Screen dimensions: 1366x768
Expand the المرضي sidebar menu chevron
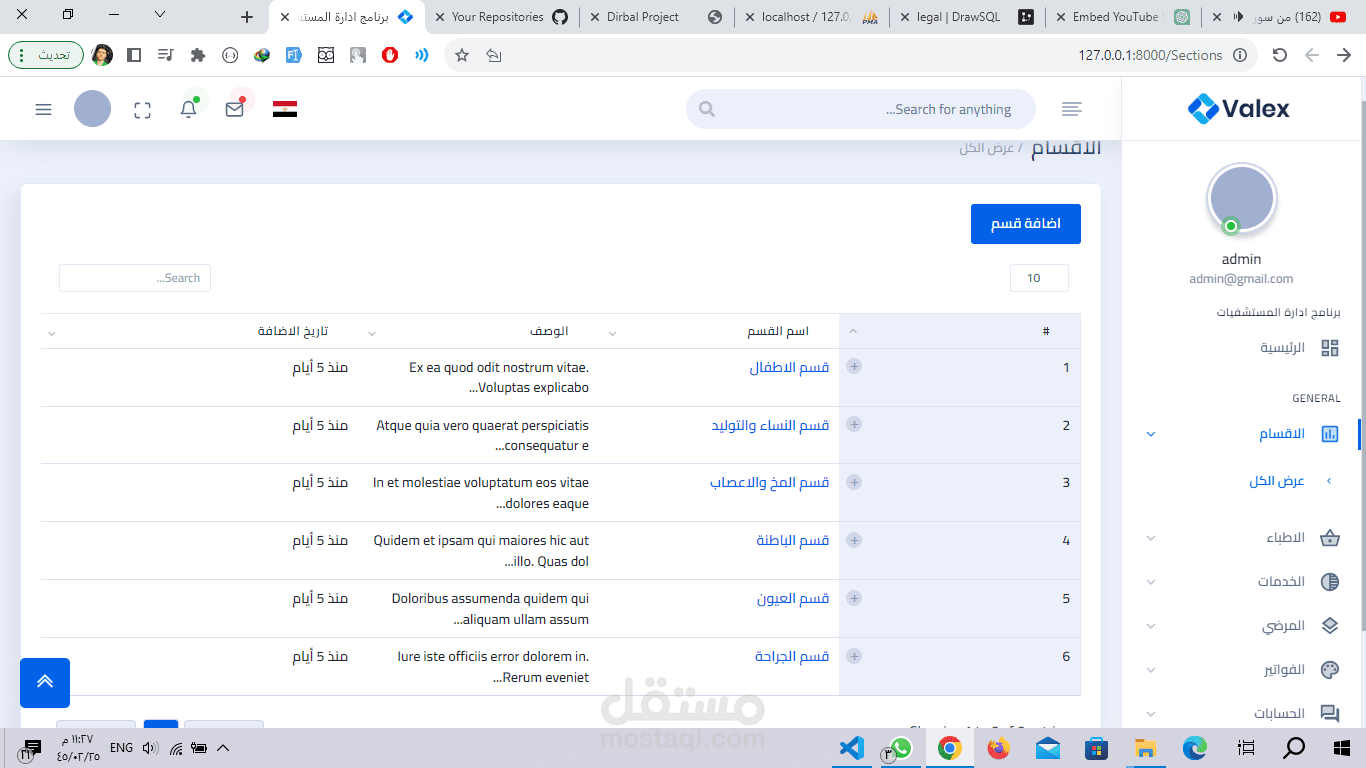[1151, 626]
